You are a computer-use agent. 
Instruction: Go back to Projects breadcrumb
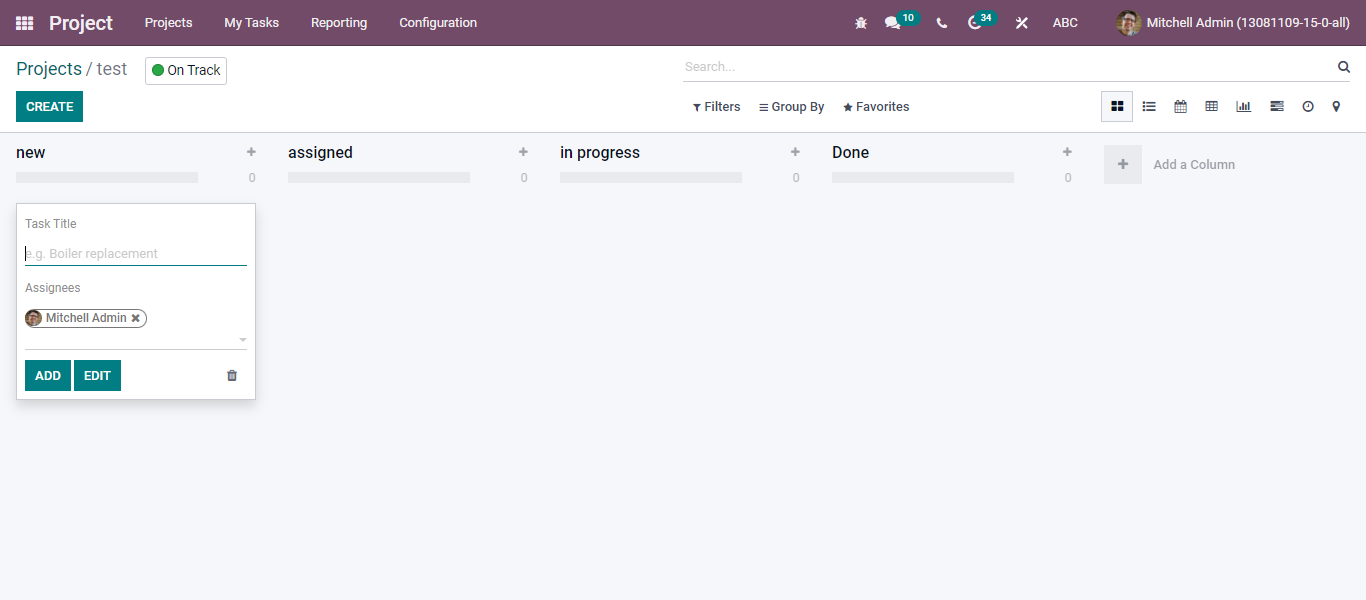point(49,69)
